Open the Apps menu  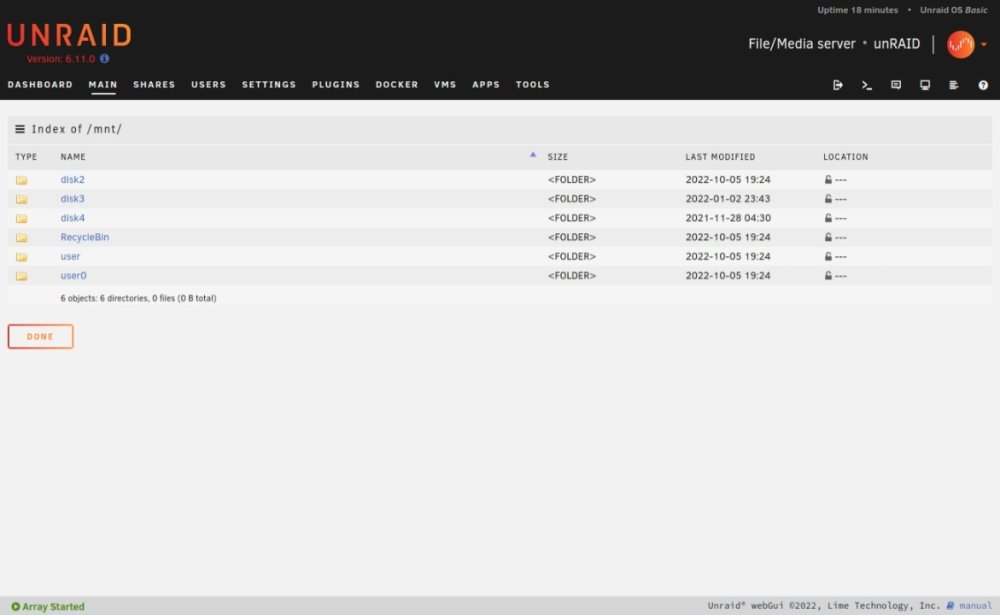pos(486,84)
